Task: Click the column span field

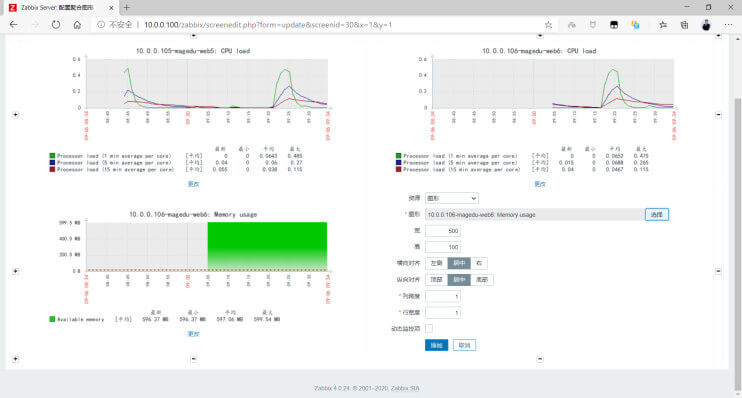Action: click(x=443, y=296)
